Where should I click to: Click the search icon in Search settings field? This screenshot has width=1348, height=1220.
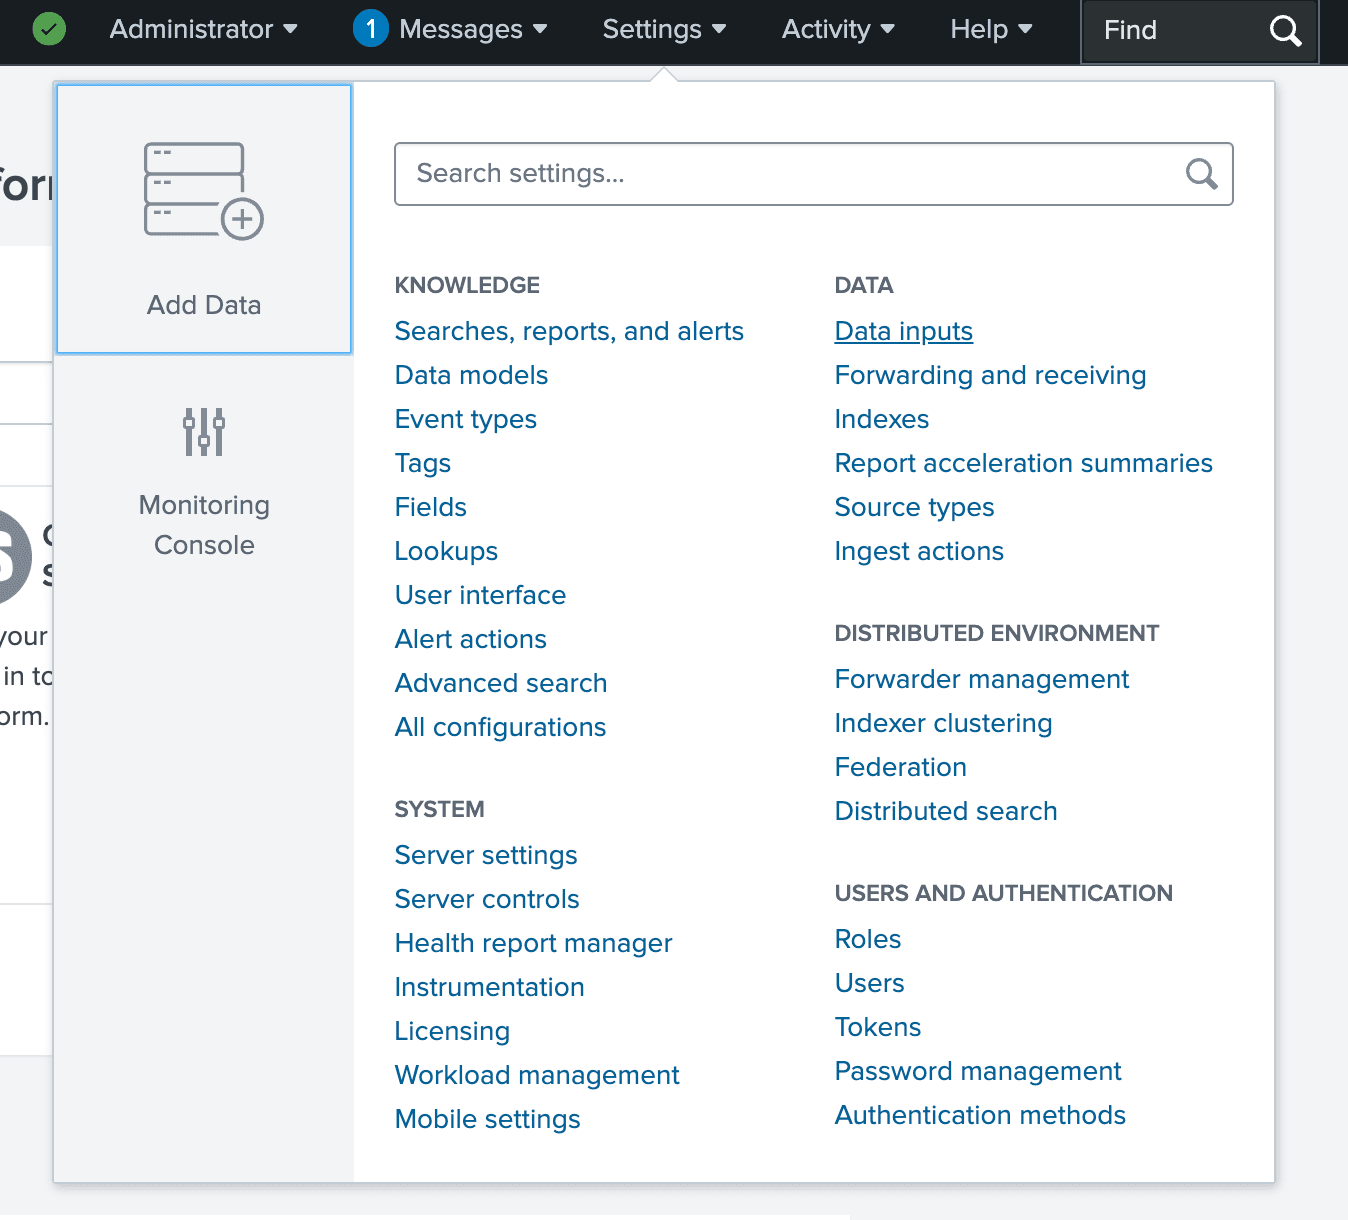(1200, 174)
